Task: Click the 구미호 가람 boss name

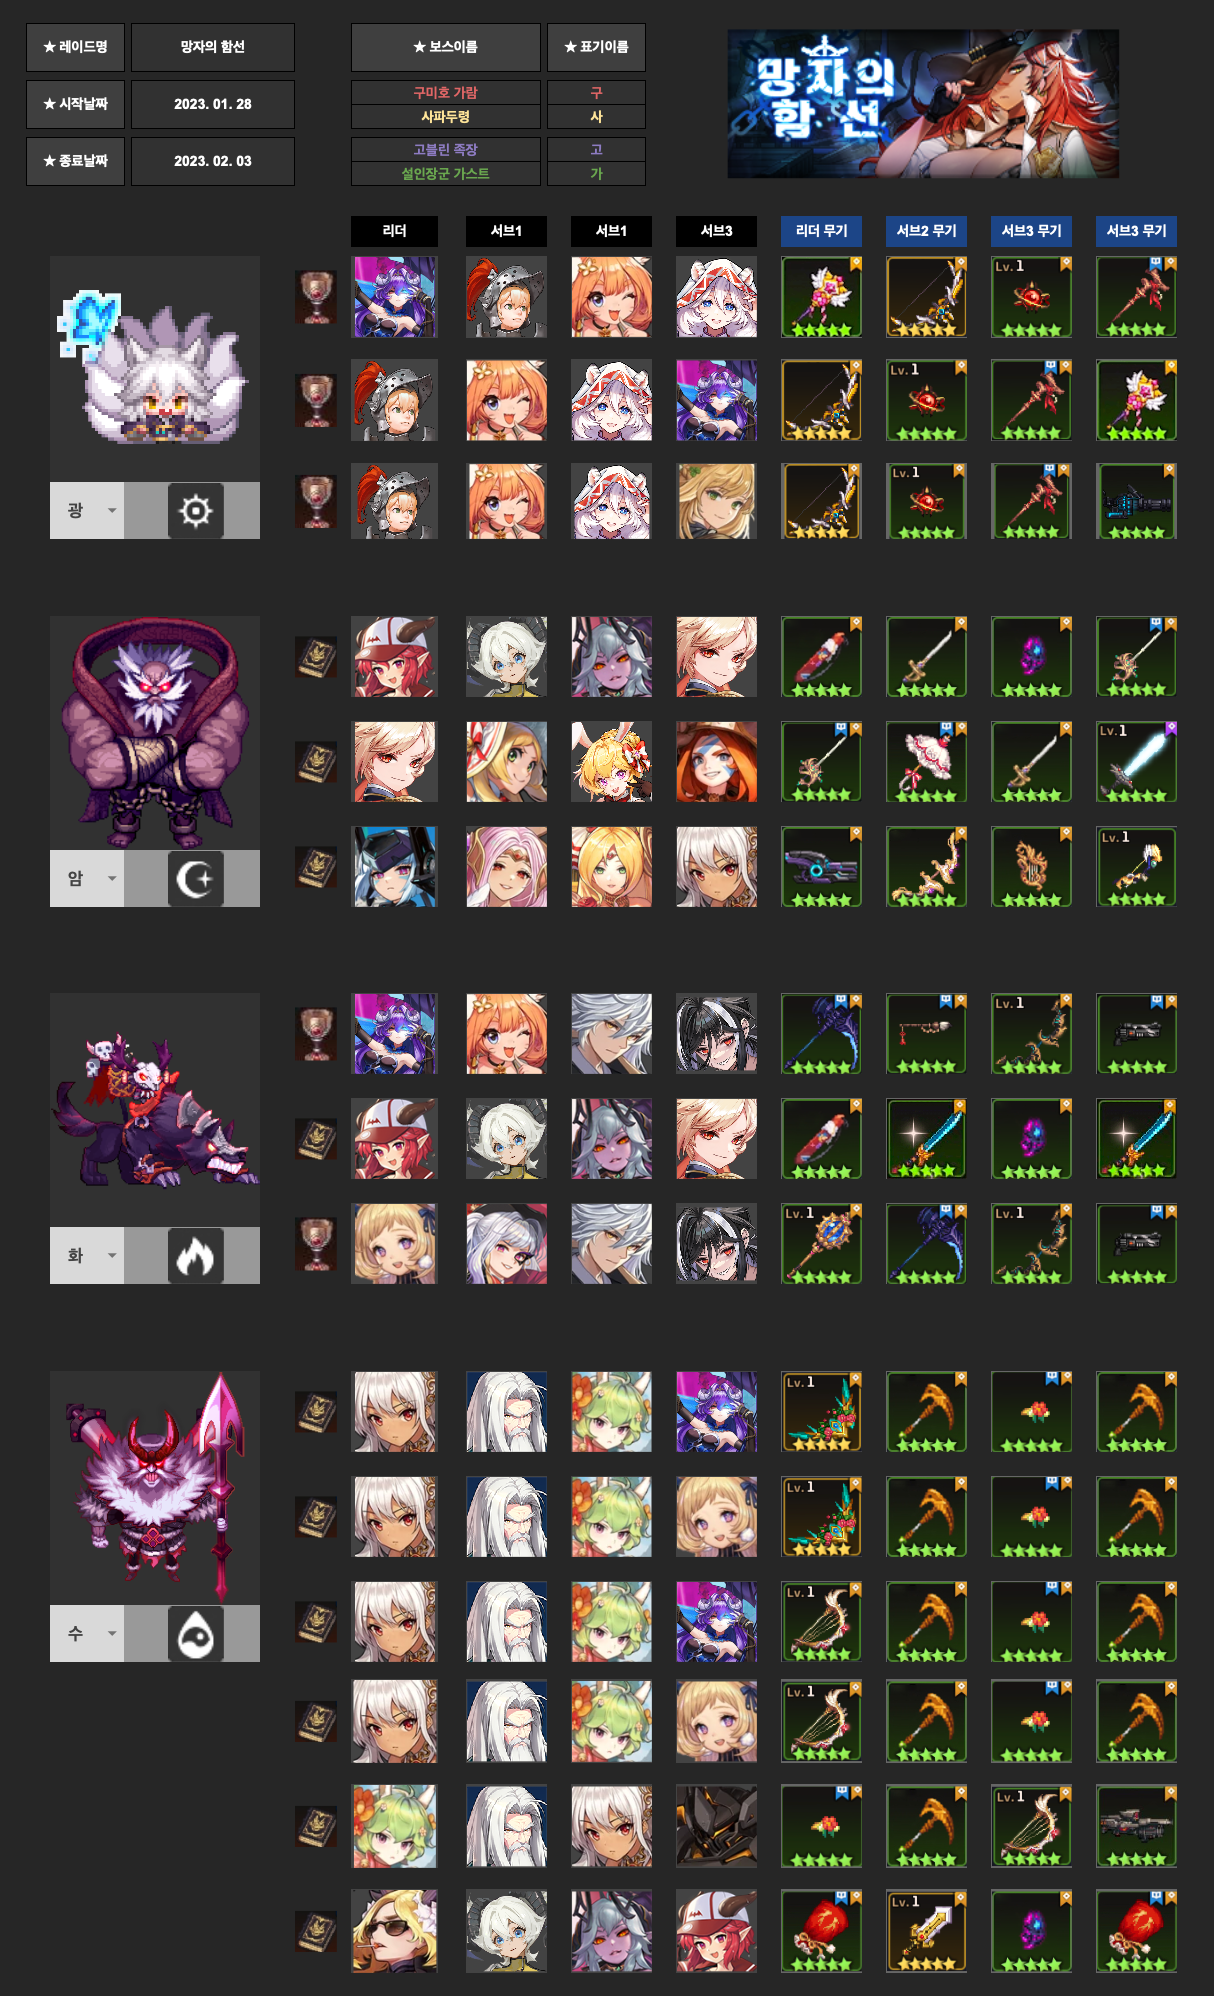Action: (x=445, y=92)
